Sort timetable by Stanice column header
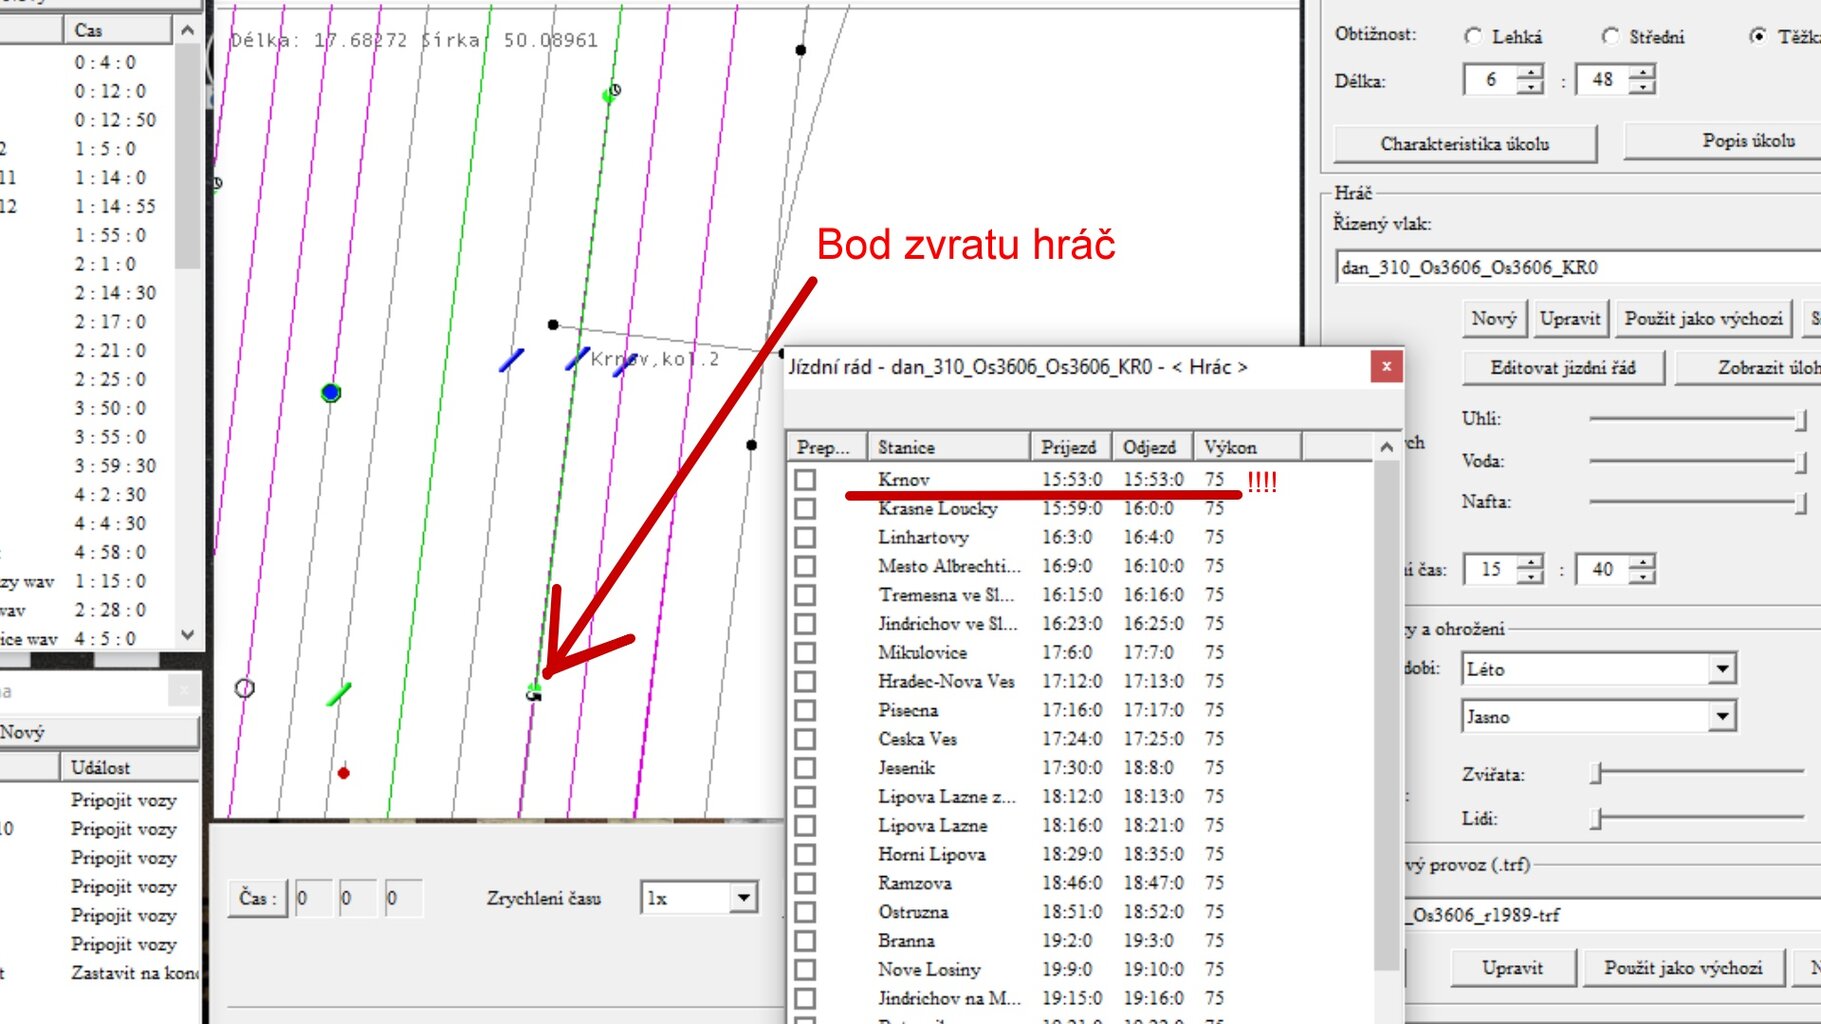 (948, 447)
